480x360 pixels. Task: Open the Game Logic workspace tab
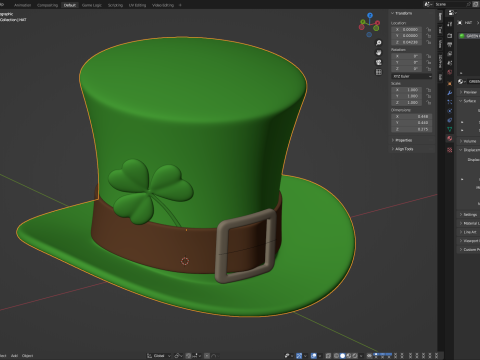[92, 5]
